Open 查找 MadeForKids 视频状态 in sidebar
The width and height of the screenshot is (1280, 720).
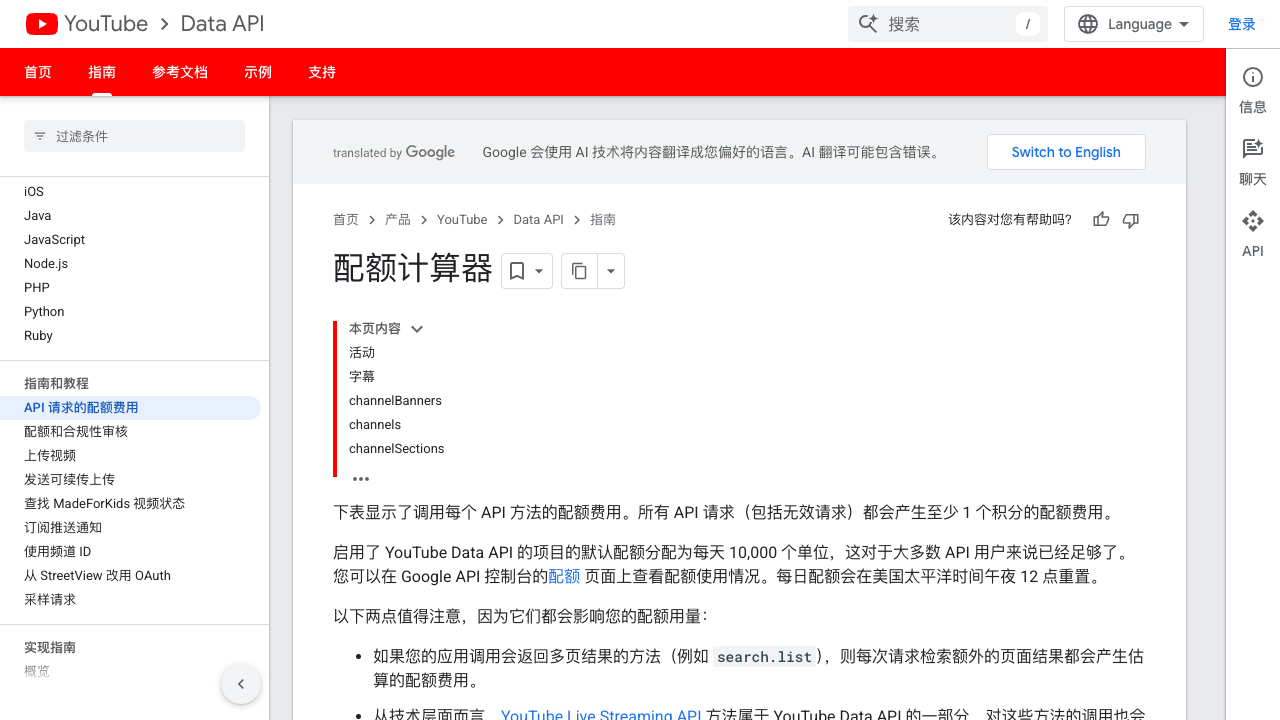pos(104,504)
